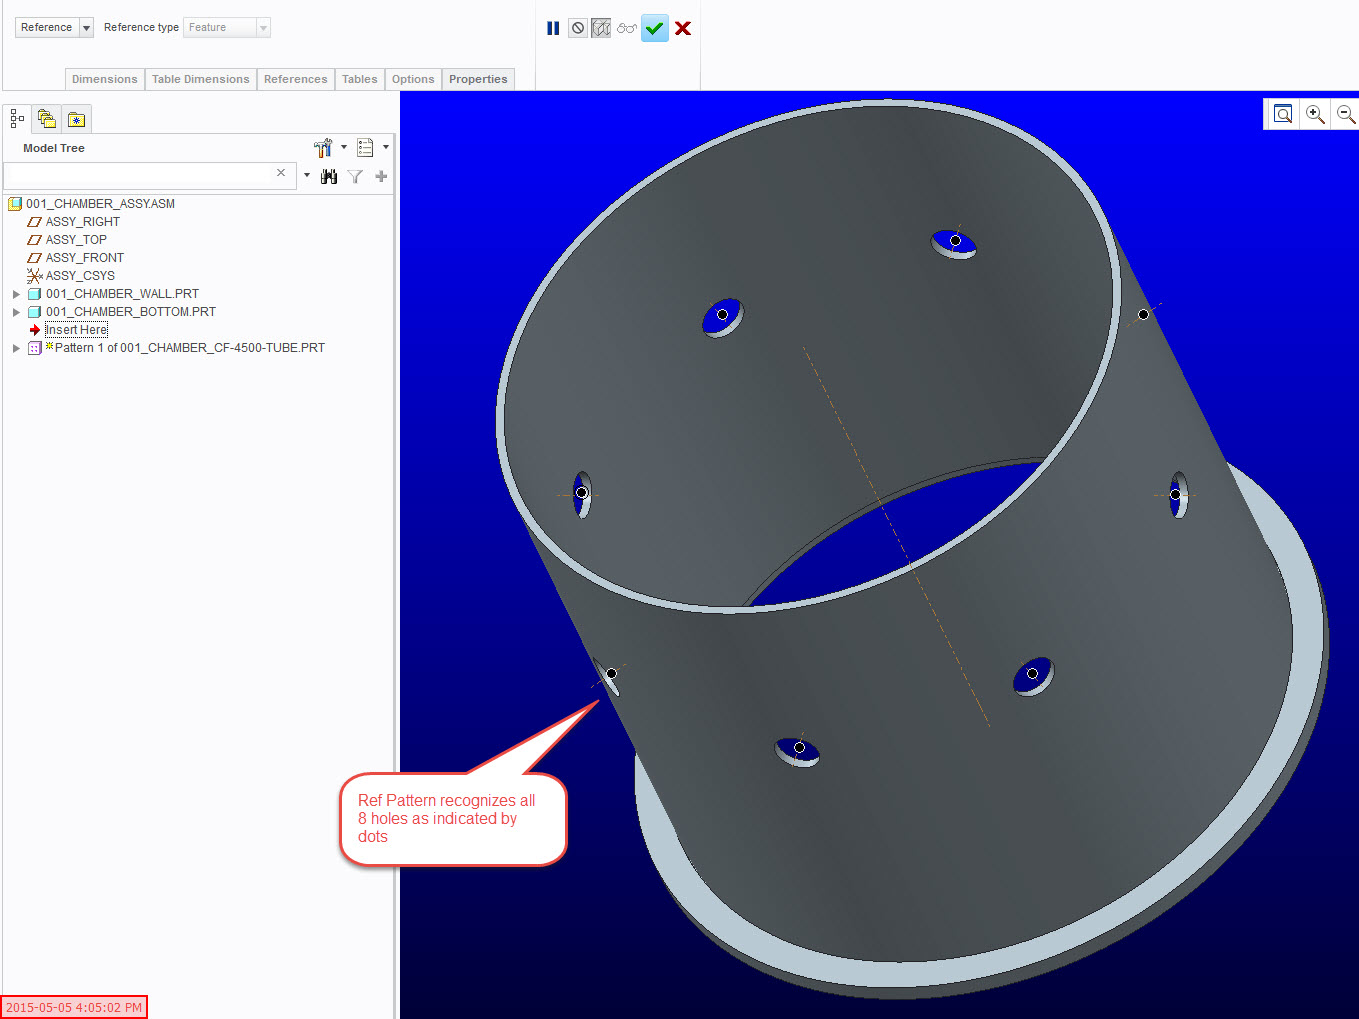Select 001_CHAMBER_ASSY.ASM in model tree

[x=100, y=204]
